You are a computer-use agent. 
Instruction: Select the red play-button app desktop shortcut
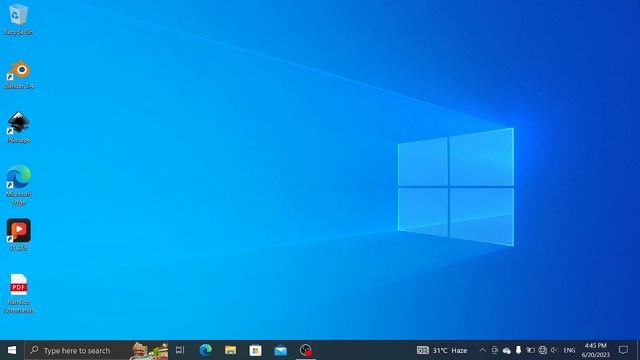(x=18, y=234)
